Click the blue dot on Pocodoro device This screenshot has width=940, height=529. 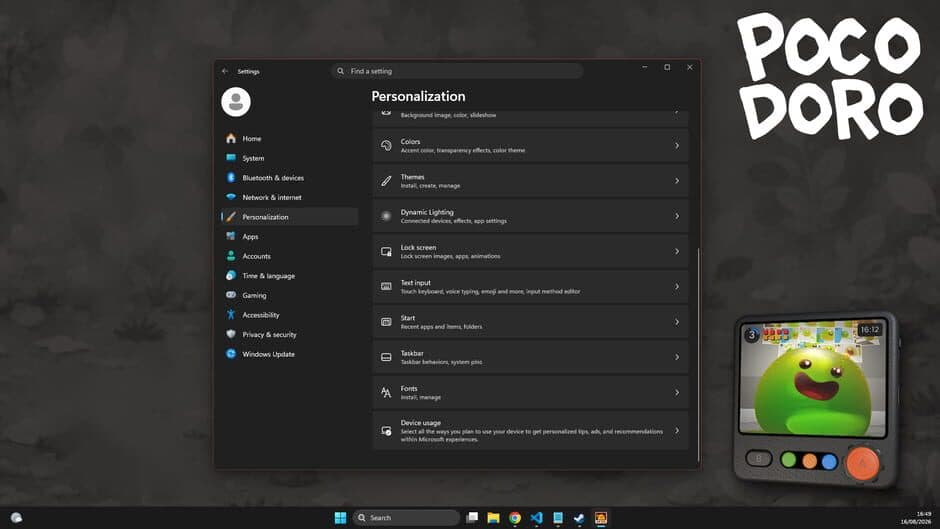(x=830, y=461)
